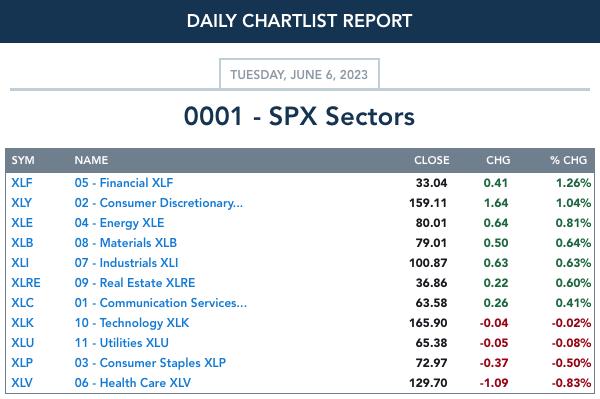This screenshot has width=600, height=399.
Task: Open the XLK symbol link
Action: click(22, 322)
